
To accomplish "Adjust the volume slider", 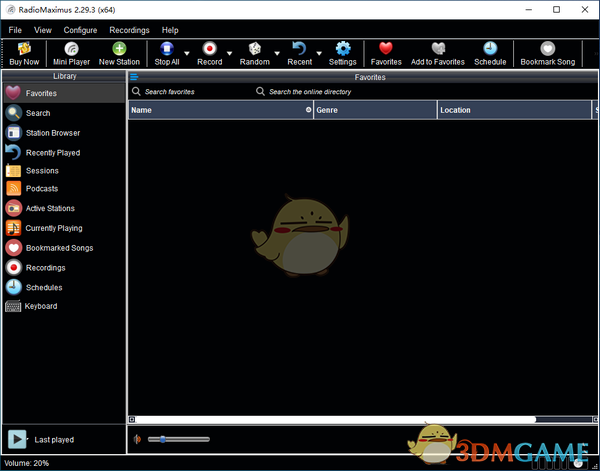I will pos(179,439).
